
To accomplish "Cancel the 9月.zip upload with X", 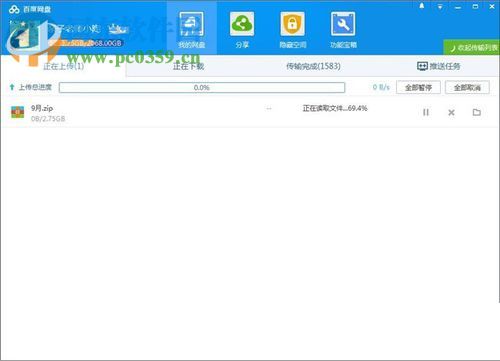I will (x=451, y=113).
